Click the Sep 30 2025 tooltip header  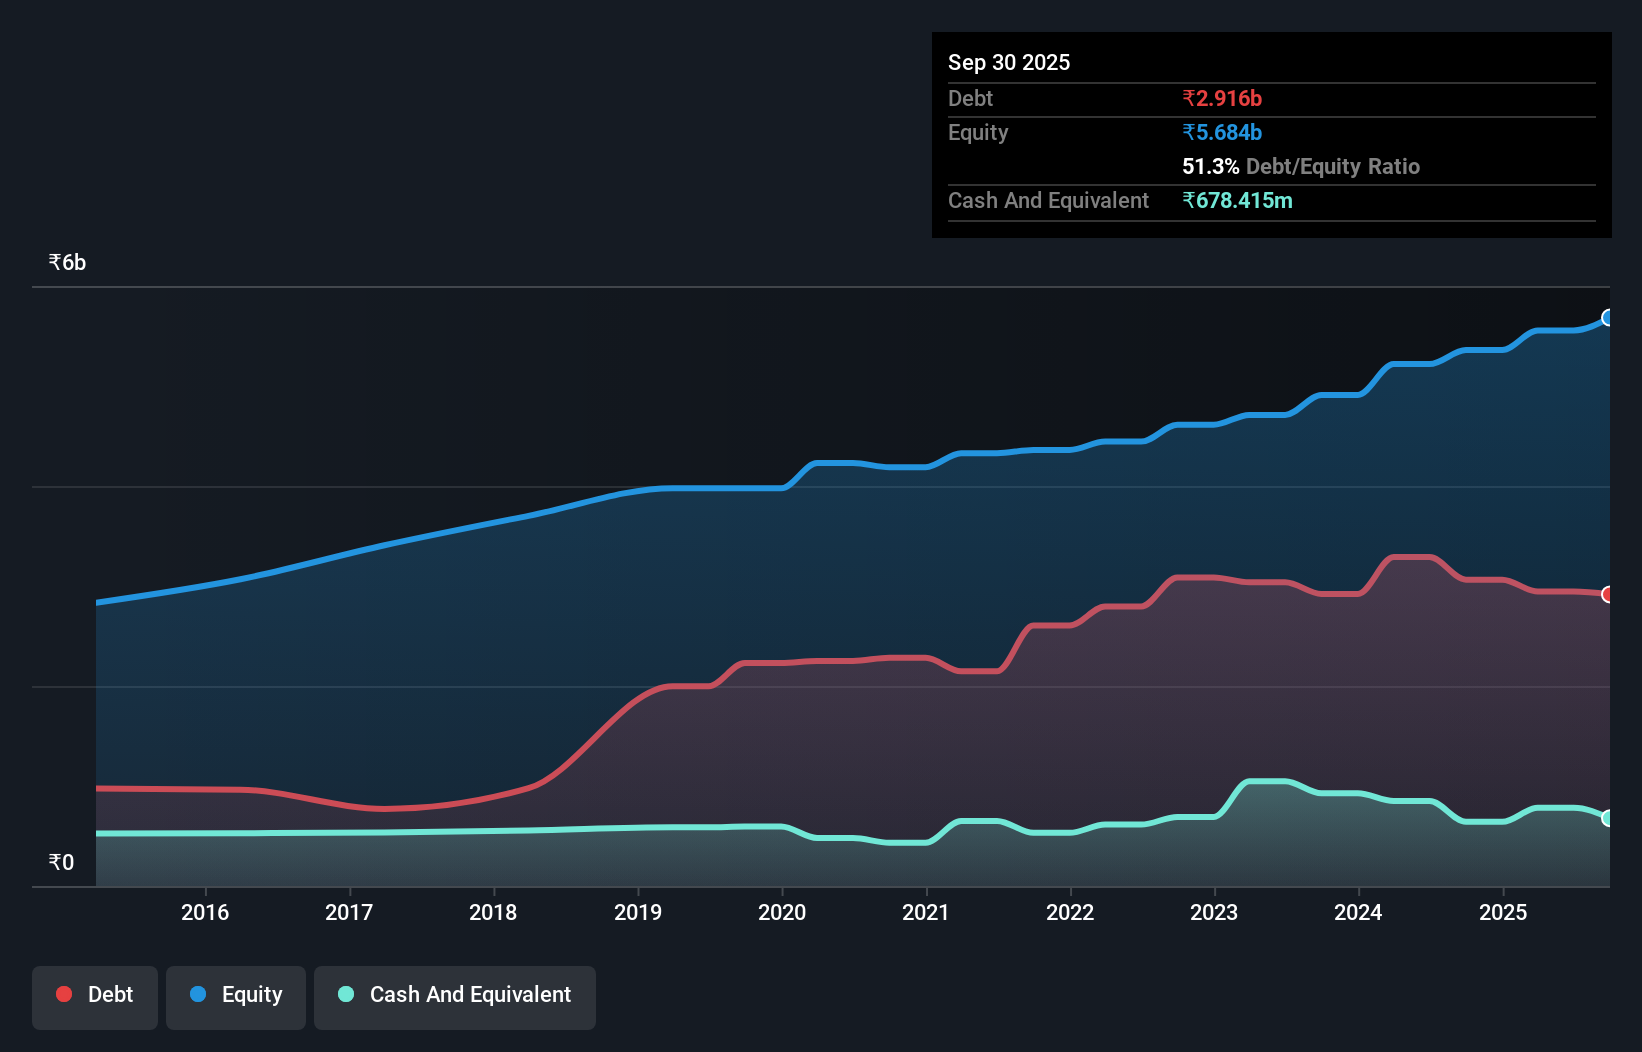point(1009,62)
